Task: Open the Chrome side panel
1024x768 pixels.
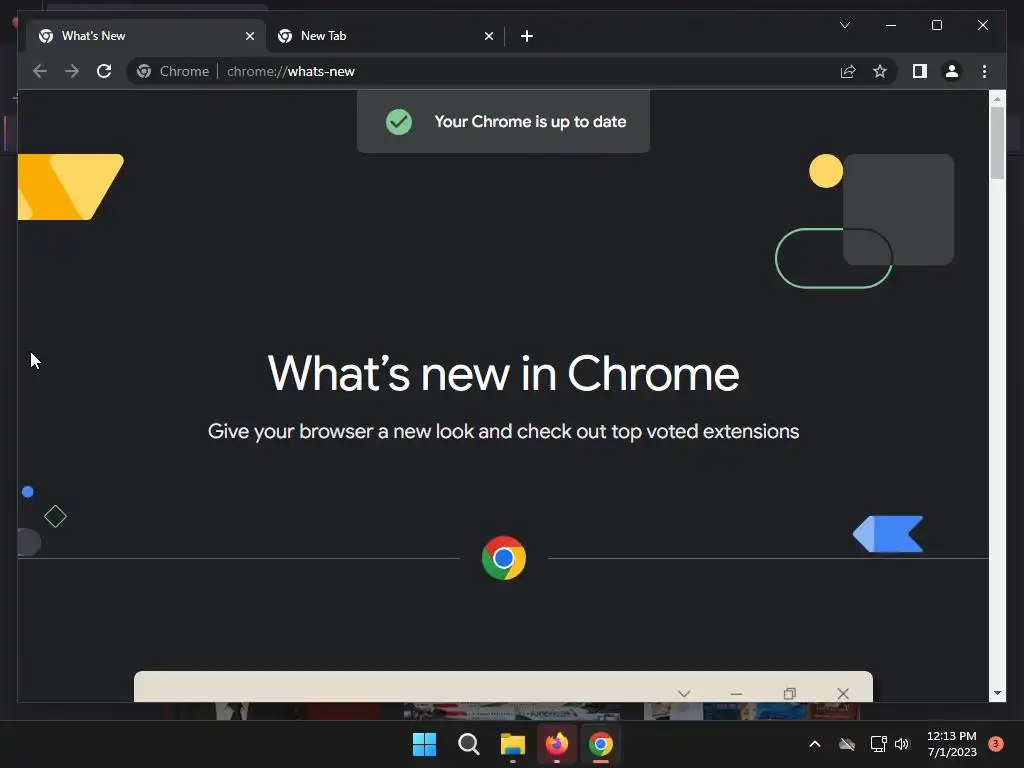Action: point(920,71)
